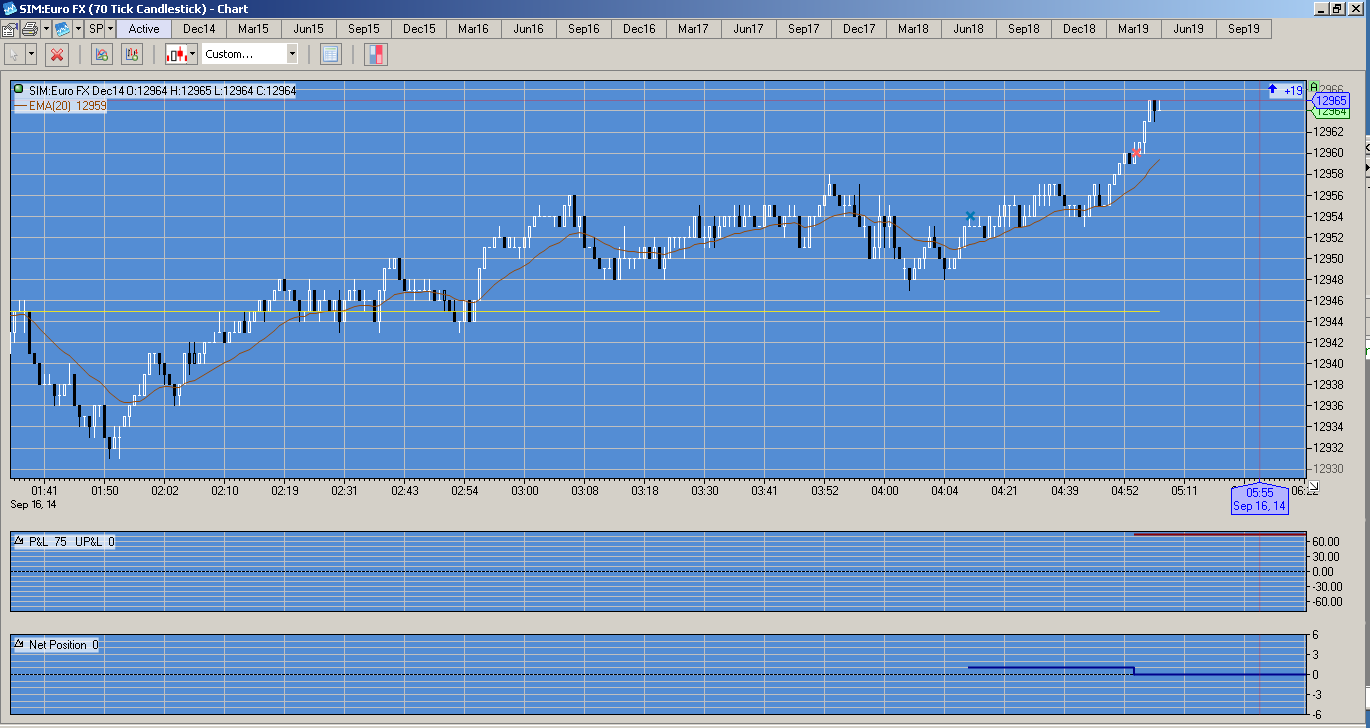Click the printer icon
Image resolution: width=1370 pixels, height=728 pixels.
[x=28, y=29]
